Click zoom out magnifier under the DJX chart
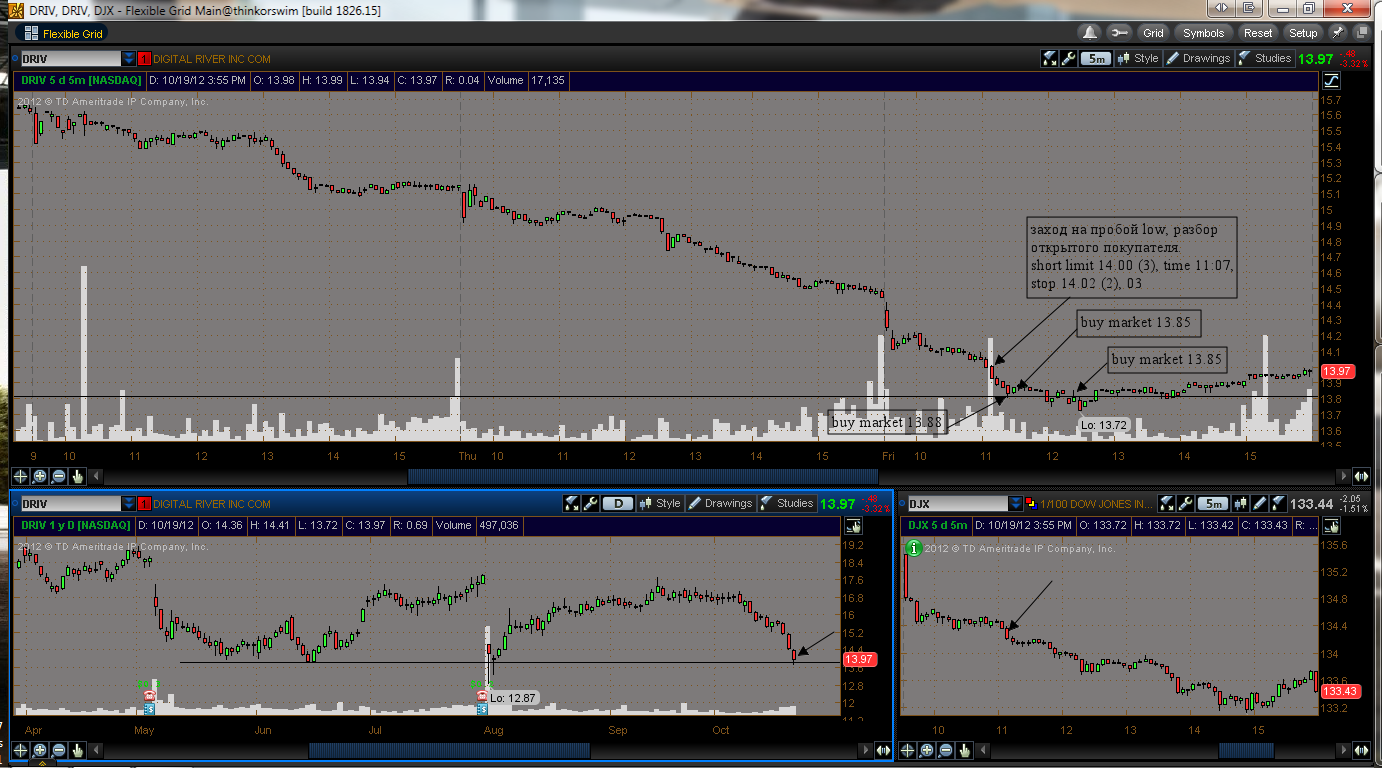The height and width of the screenshot is (768, 1382). 945,750
